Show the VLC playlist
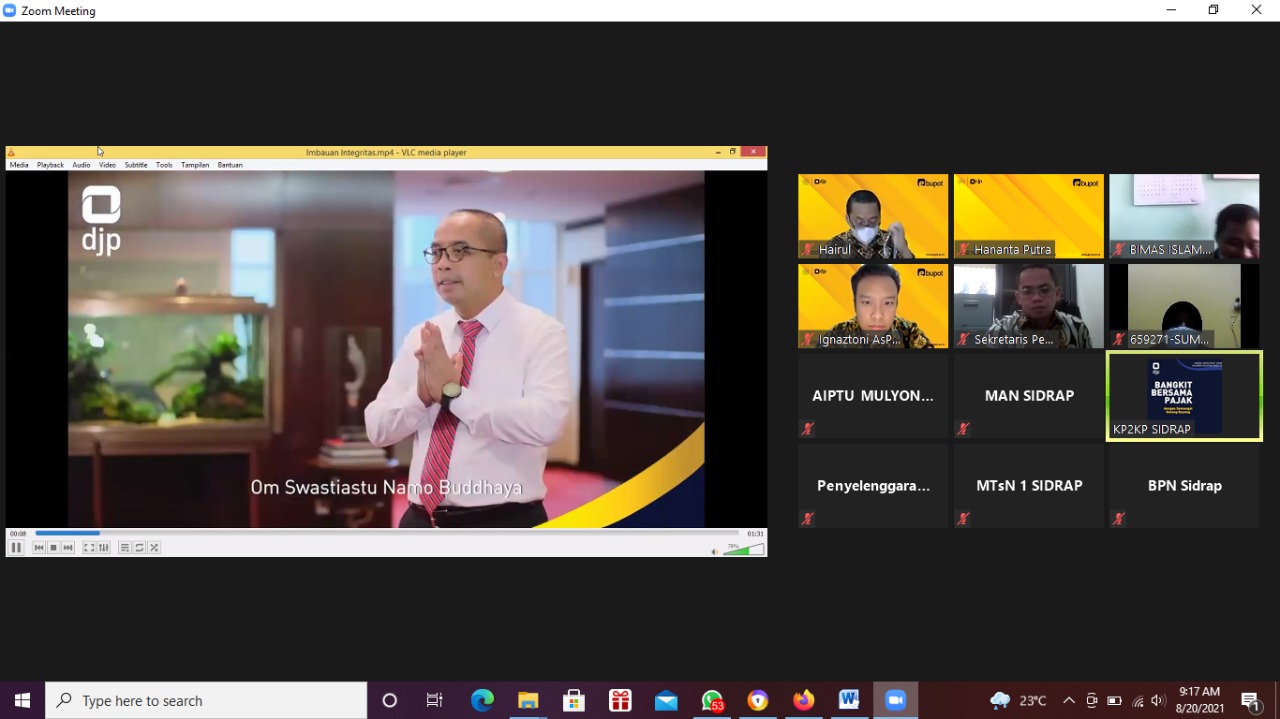This screenshot has width=1280, height=719. 125,547
